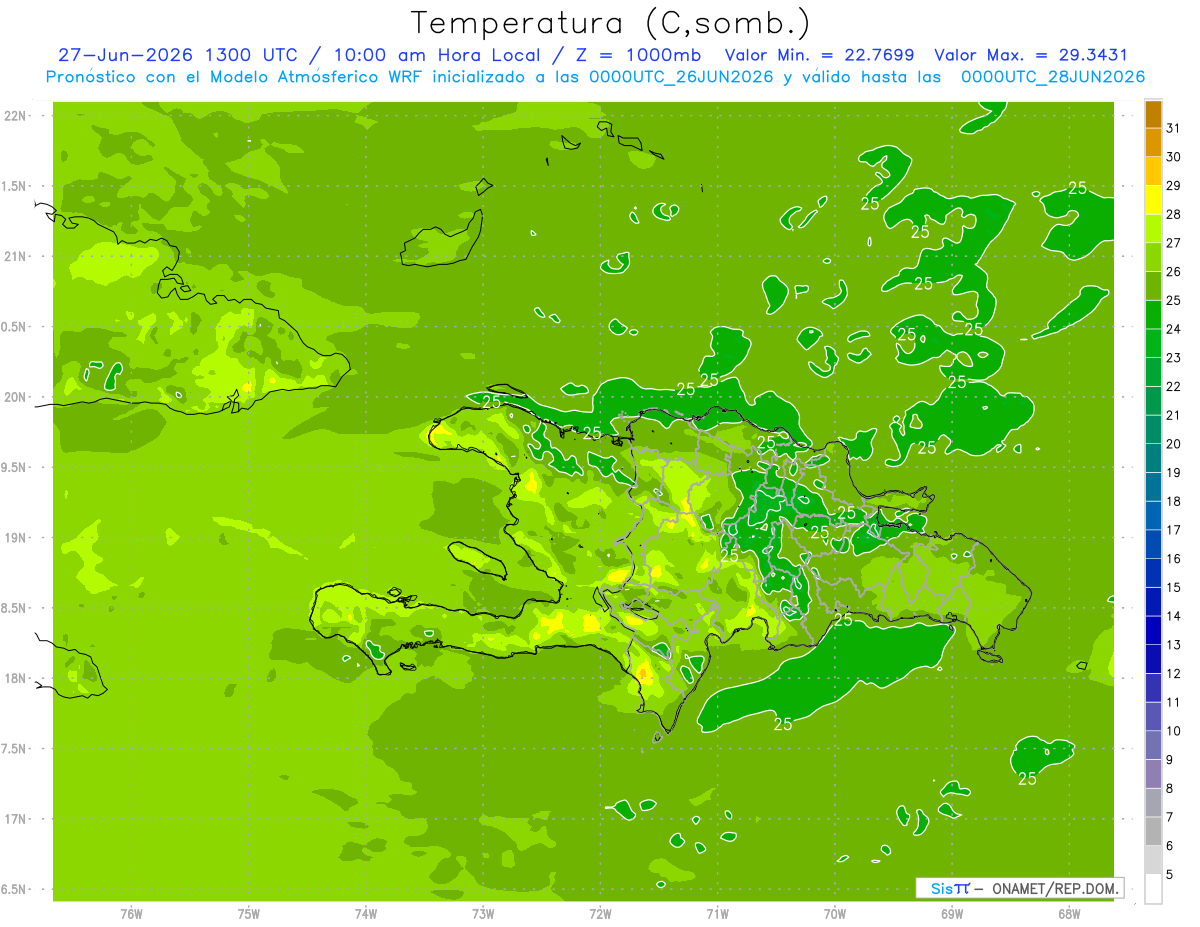Click the '17N' latitude axis label
The image size is (1200, 927).
click(x=16, y=820)
